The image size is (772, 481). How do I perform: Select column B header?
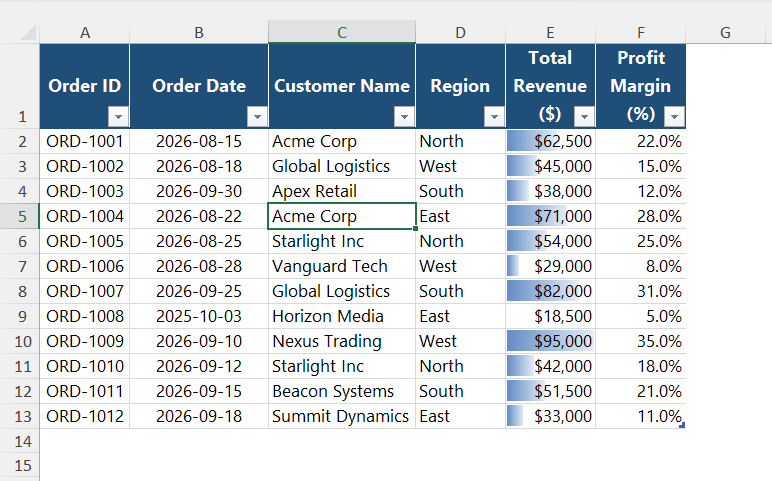tap(199, 32)
